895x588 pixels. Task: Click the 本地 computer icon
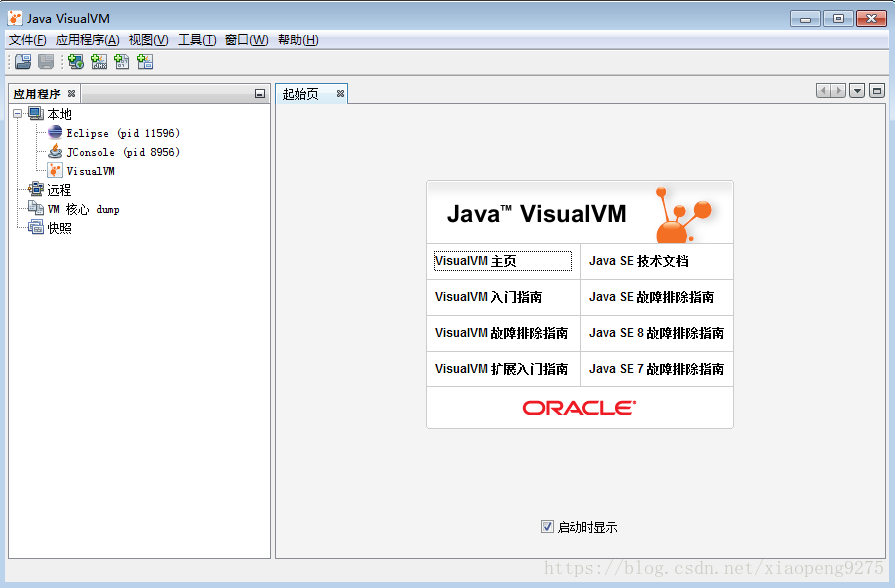tap(37, 114)
